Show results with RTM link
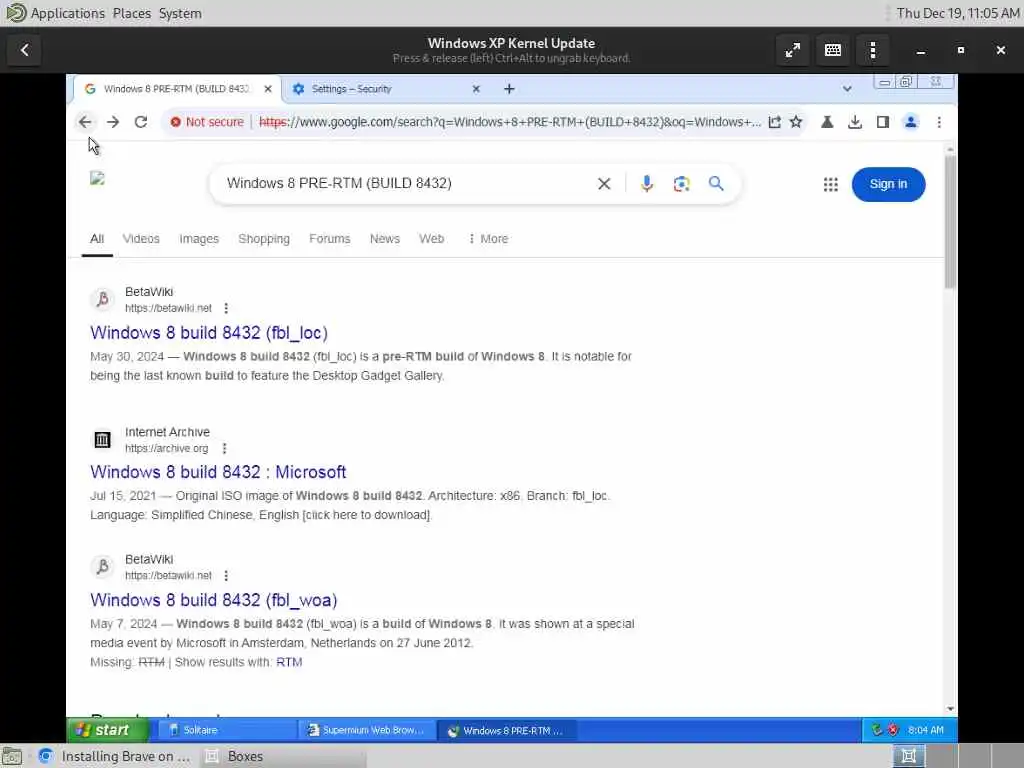 click(289, 662)
